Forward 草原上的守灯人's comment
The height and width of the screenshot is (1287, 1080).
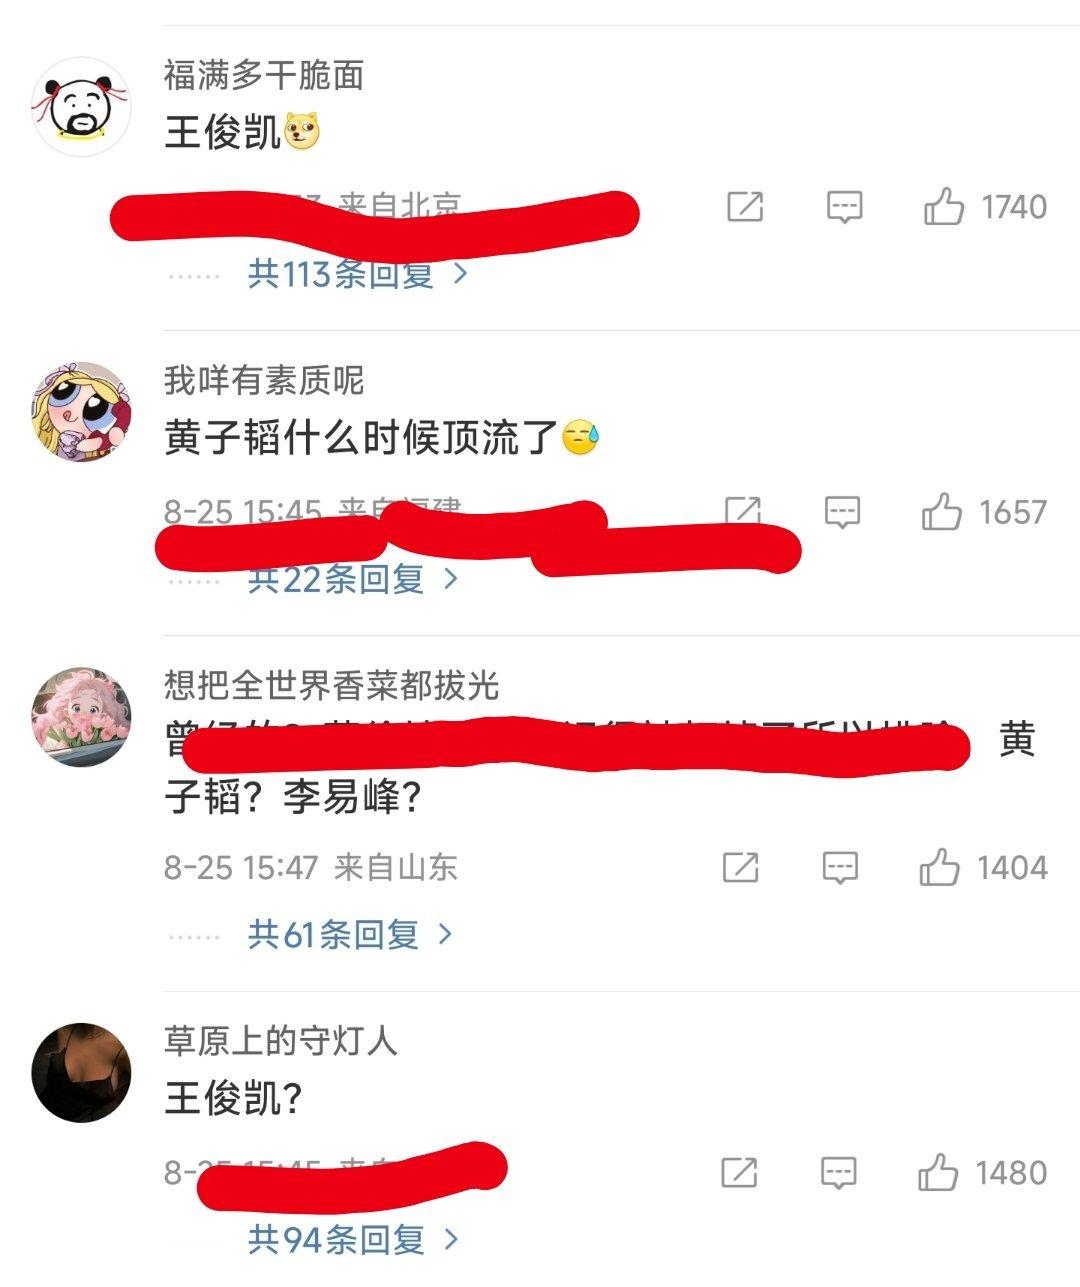[x=739, y=1172]
